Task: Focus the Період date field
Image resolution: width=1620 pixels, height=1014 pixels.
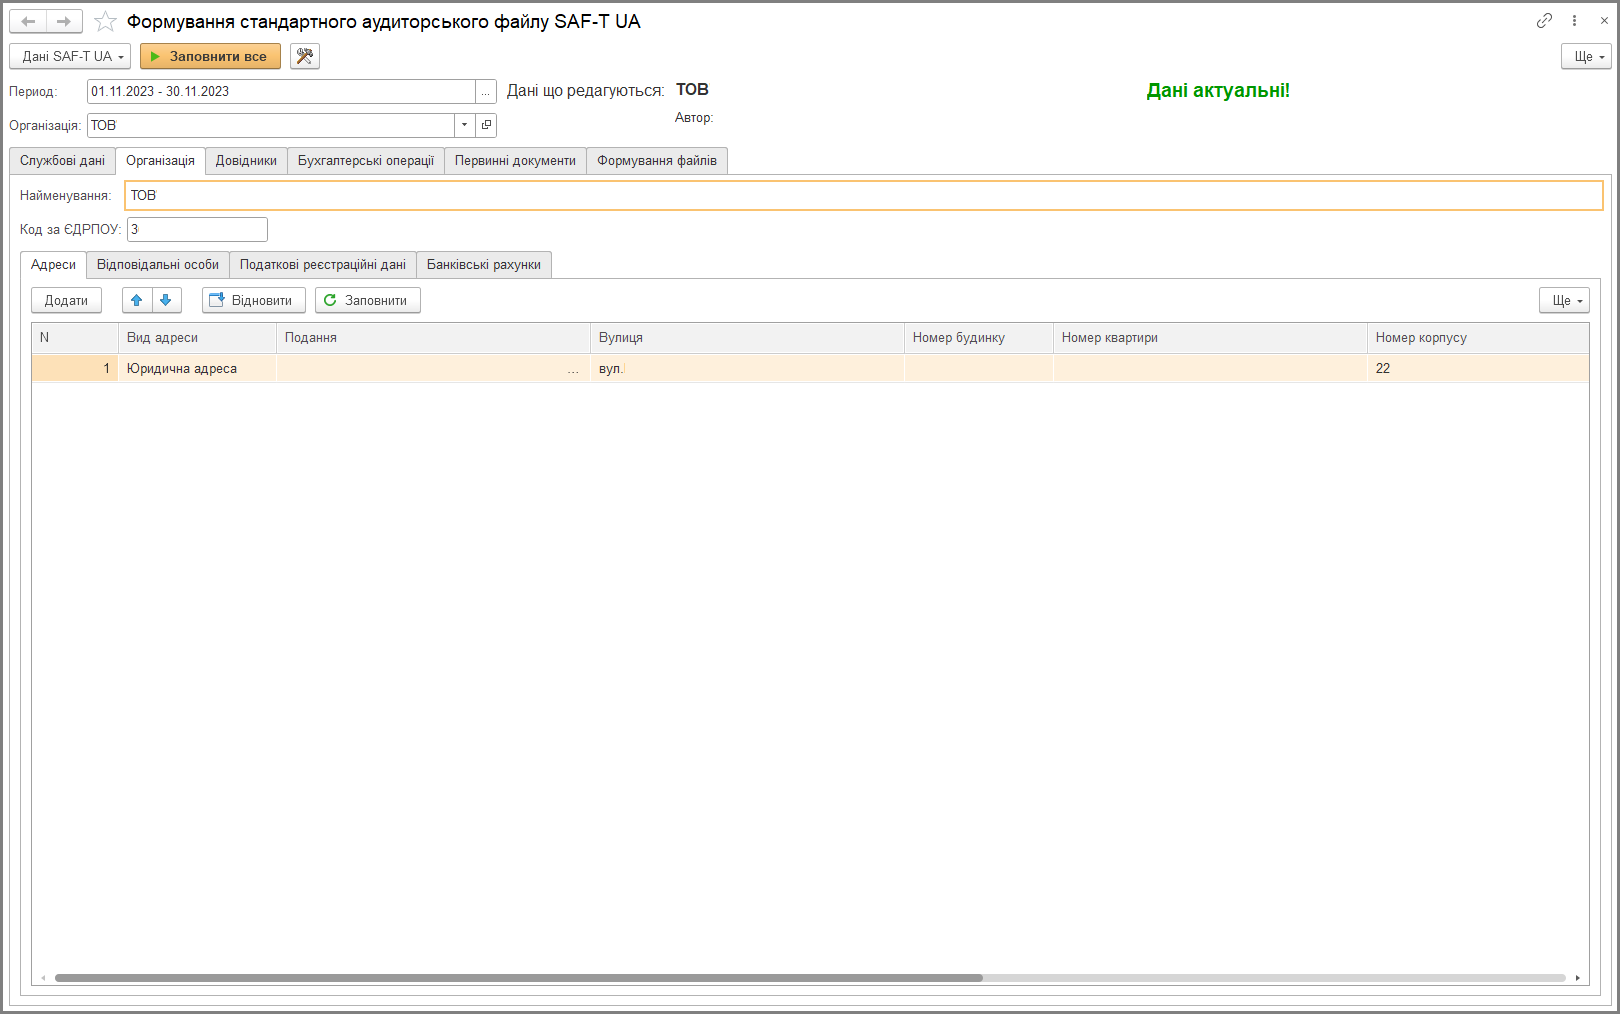Action: click(281, 91)
